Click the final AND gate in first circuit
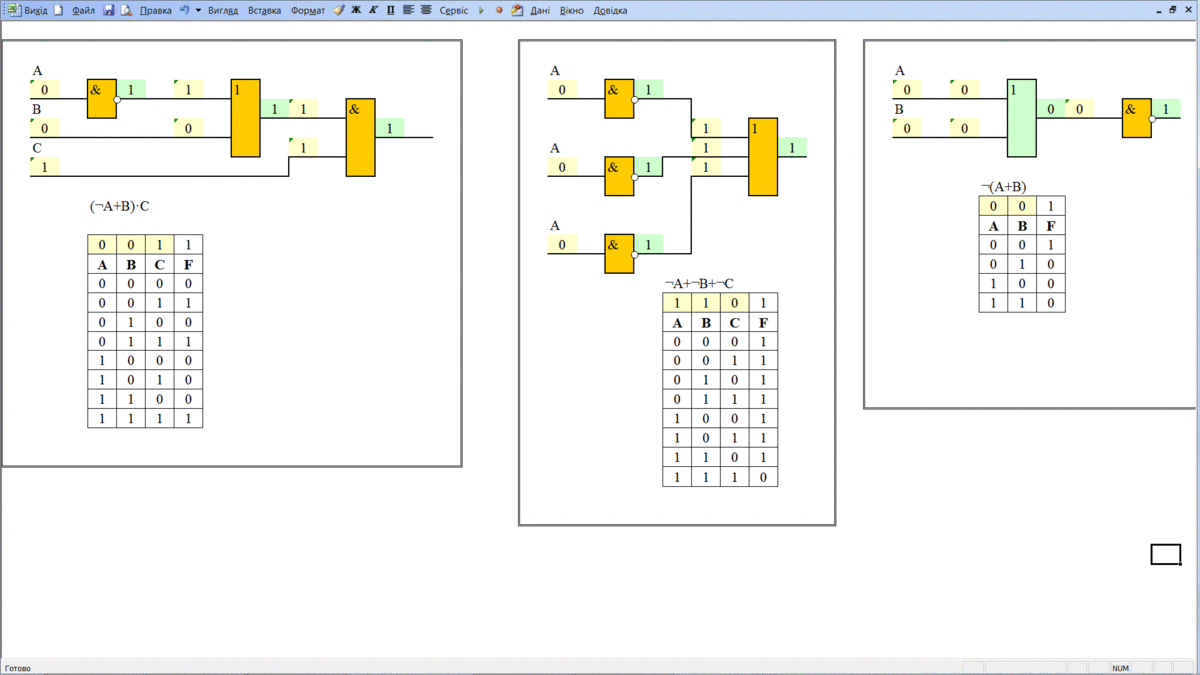Image resolution: width=1200 pixels, height=675 pixels. coord(360,138)
